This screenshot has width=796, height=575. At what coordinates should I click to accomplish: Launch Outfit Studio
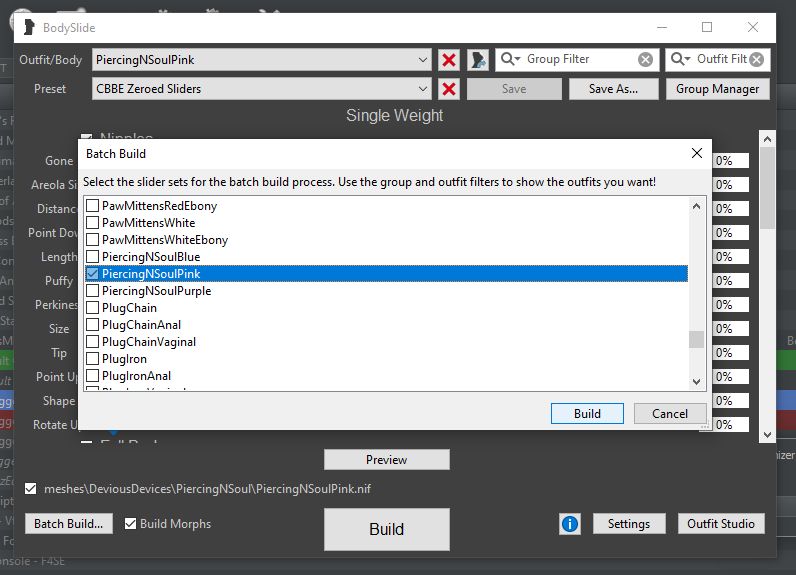[x=721, y=524]
